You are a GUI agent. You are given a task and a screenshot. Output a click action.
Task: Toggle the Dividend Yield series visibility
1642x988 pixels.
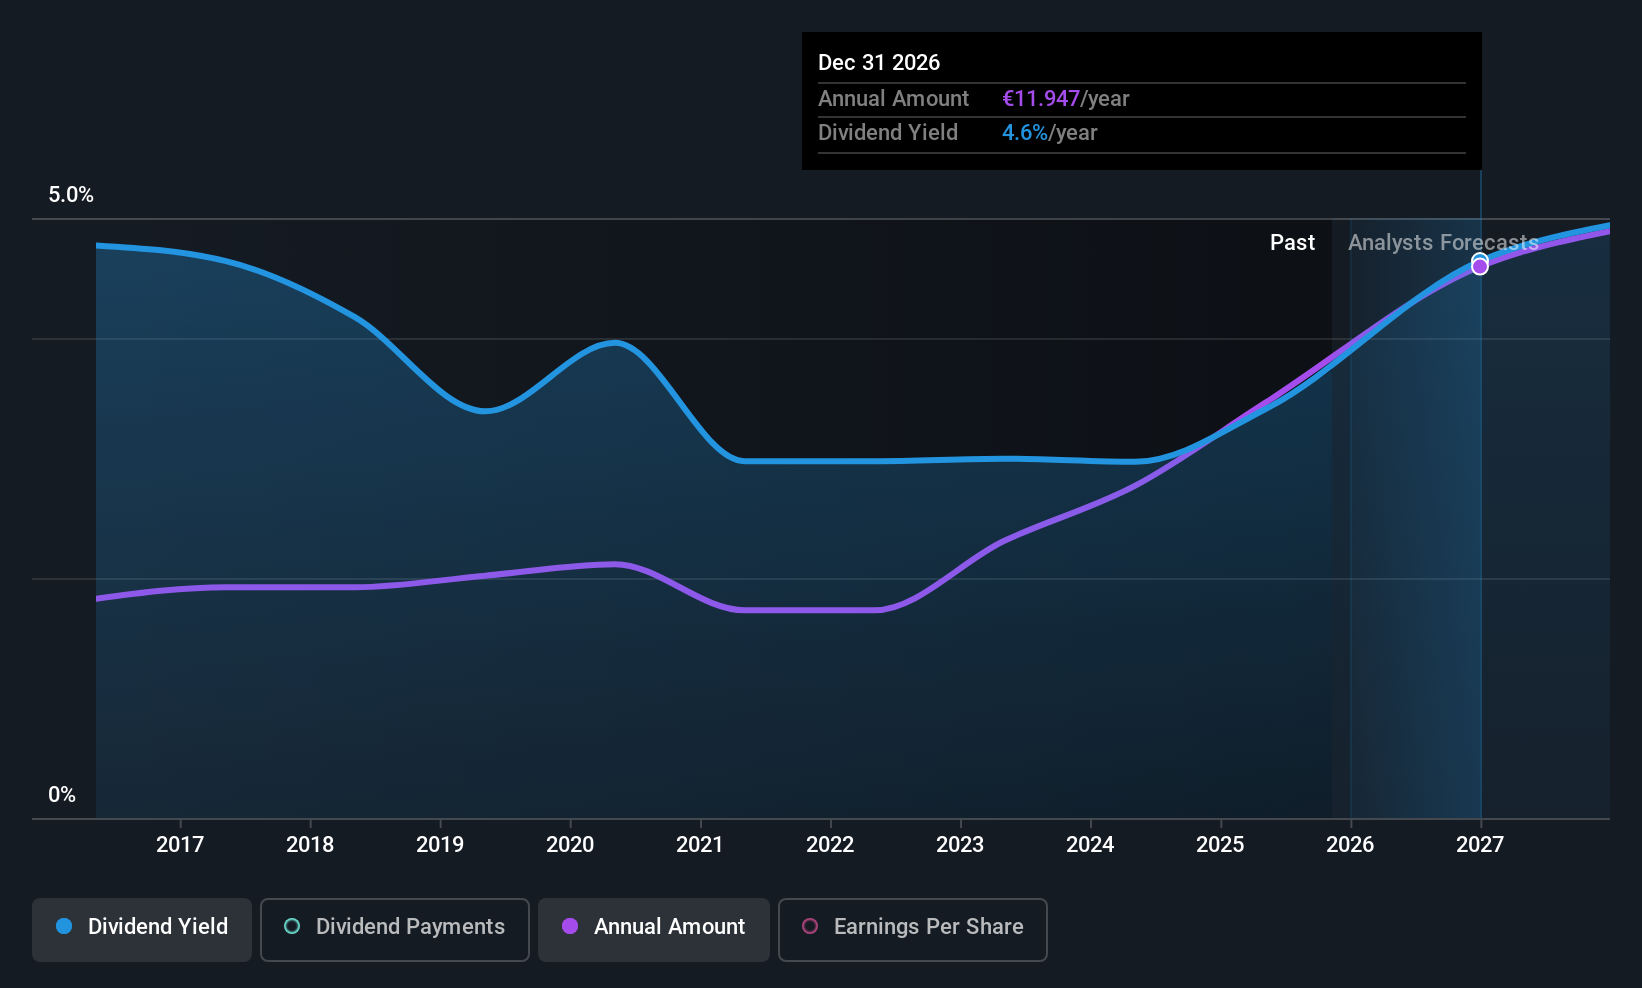click(x=141, y=928)
